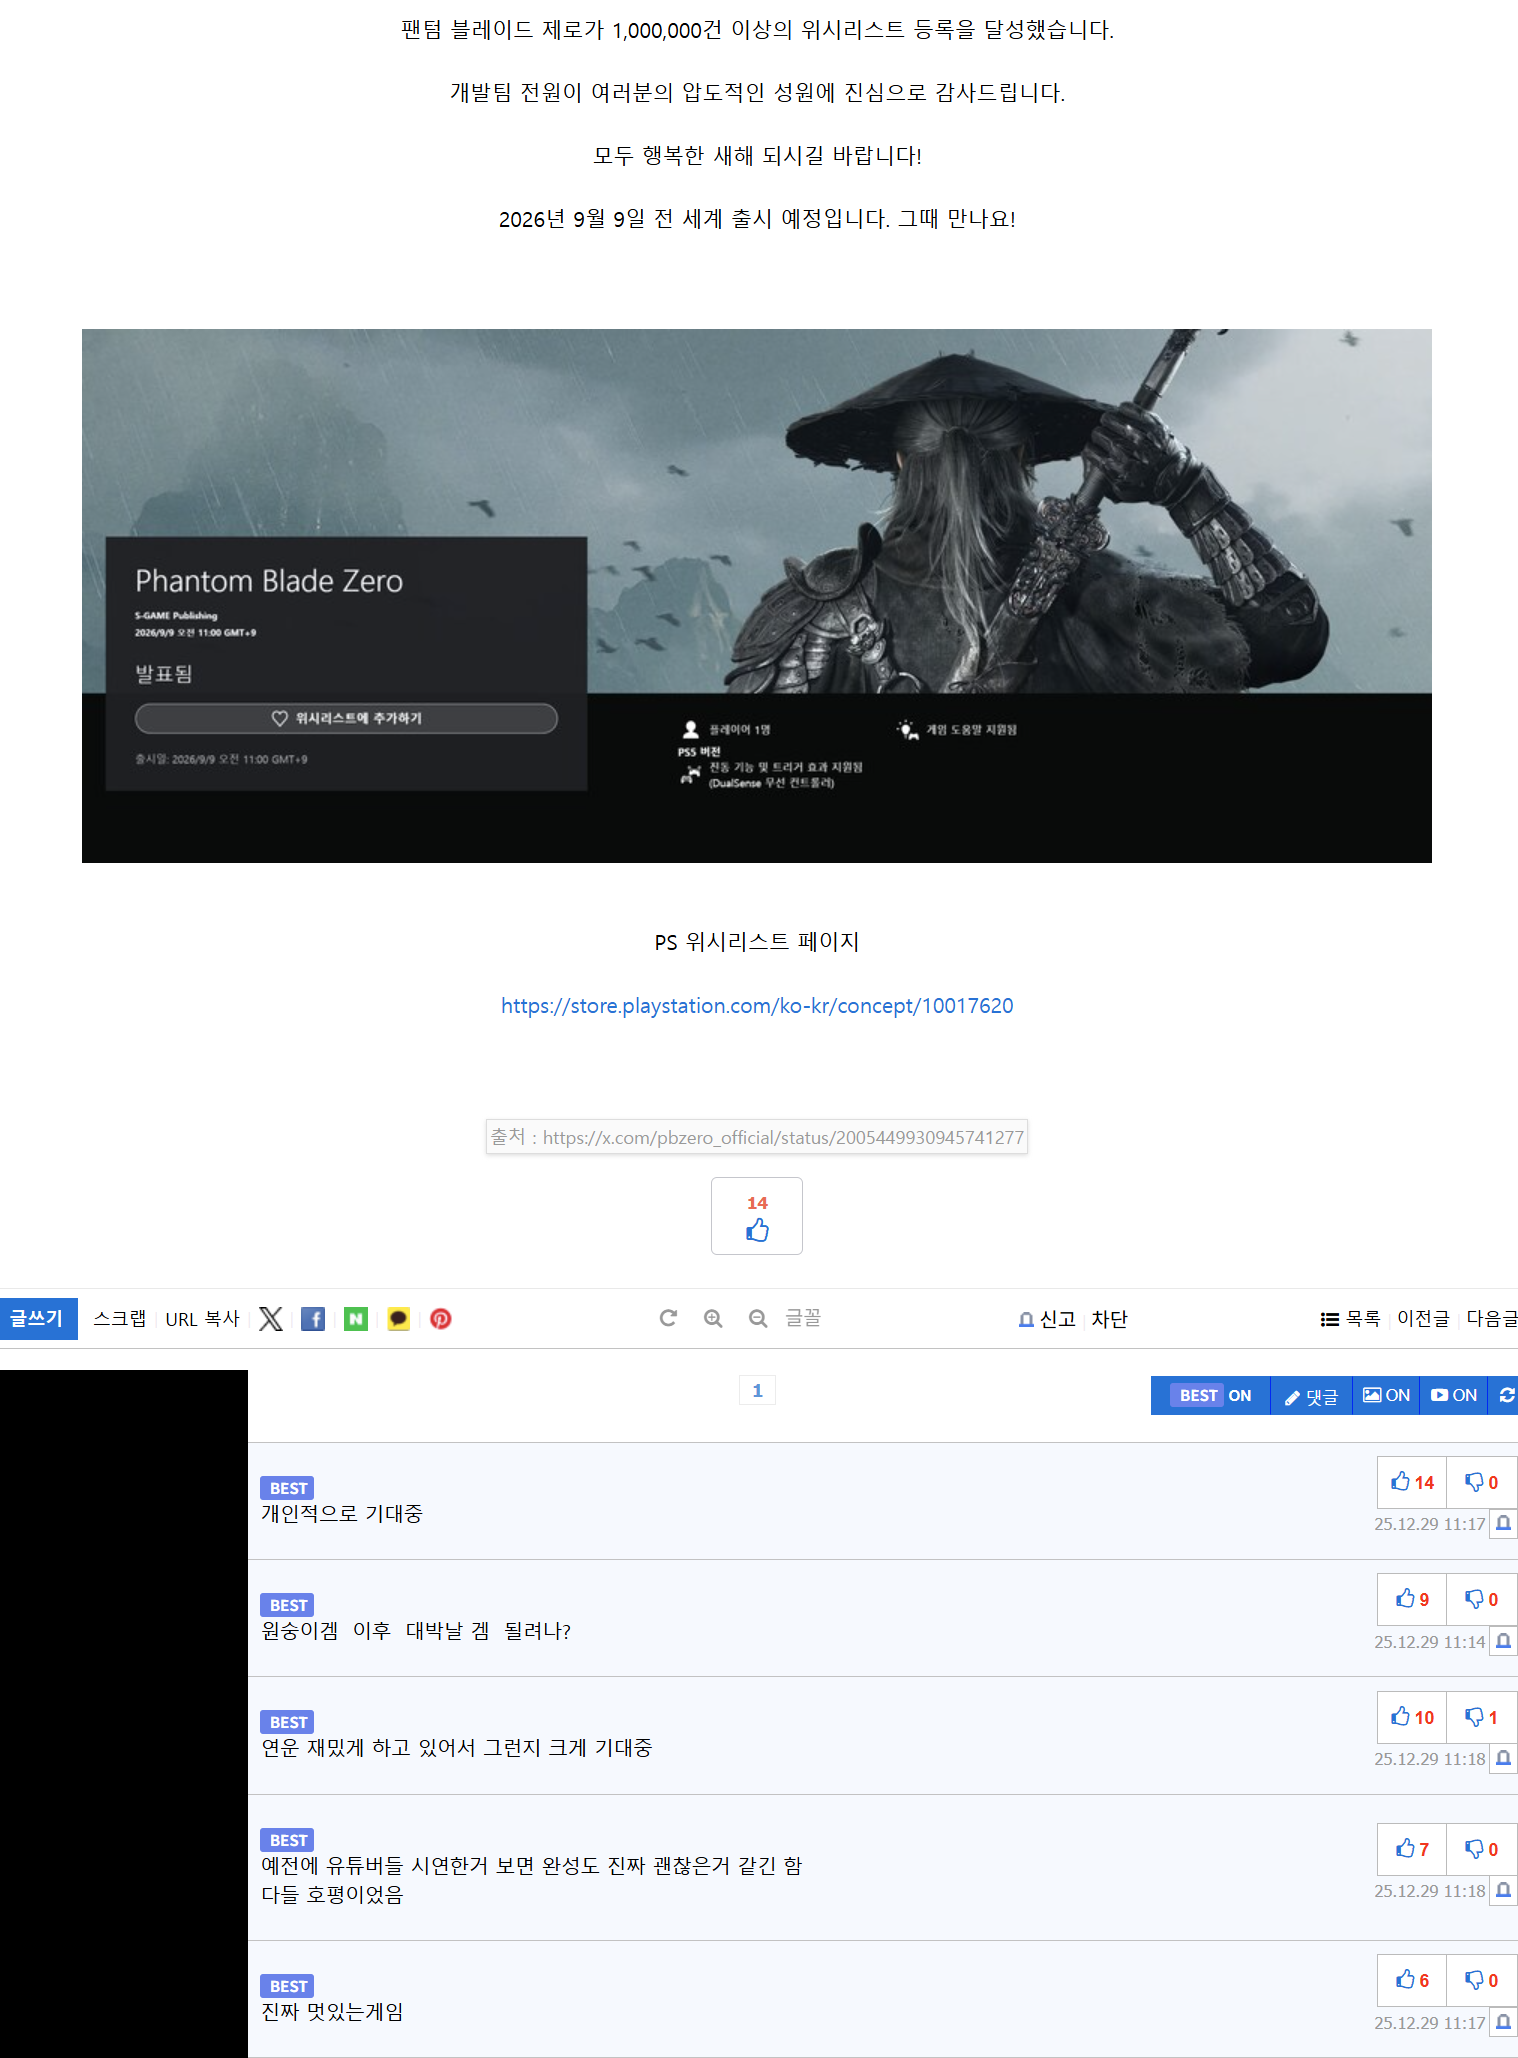
Task: Share the post on Pinterest
Action: pyautogui.click(x=441, y=1319)
